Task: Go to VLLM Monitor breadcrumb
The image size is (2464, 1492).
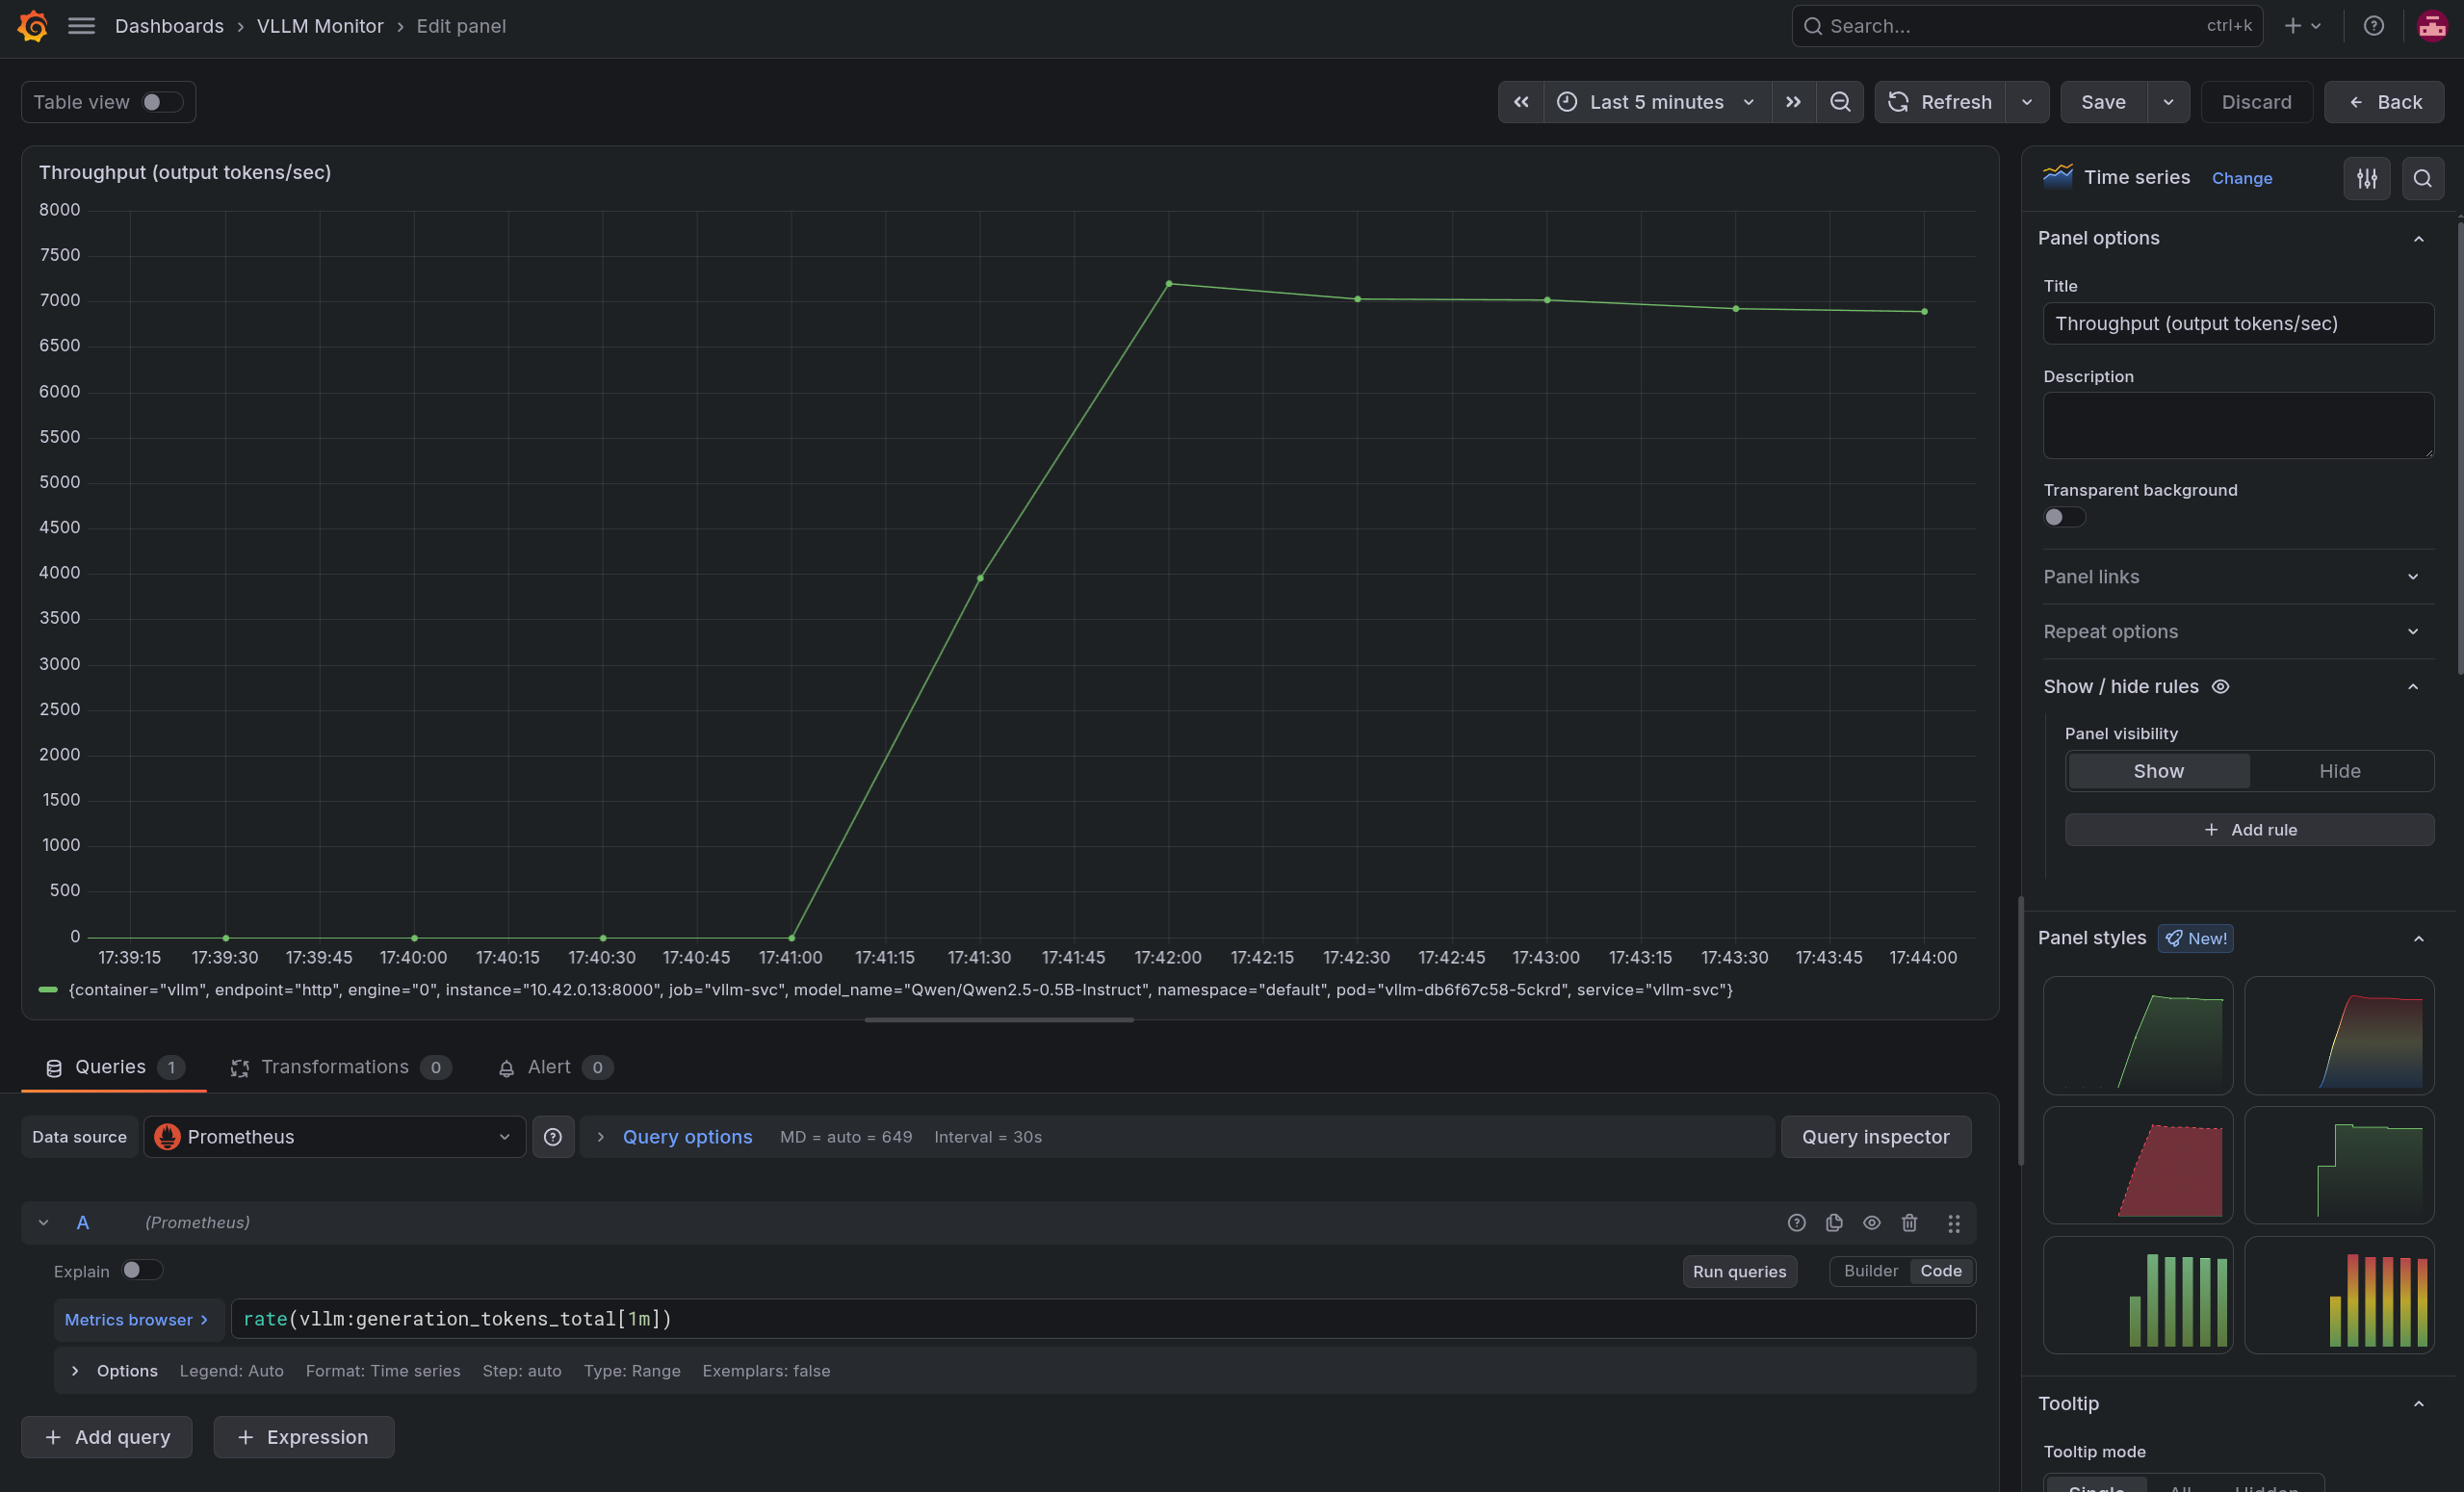Action: [320, 26]
